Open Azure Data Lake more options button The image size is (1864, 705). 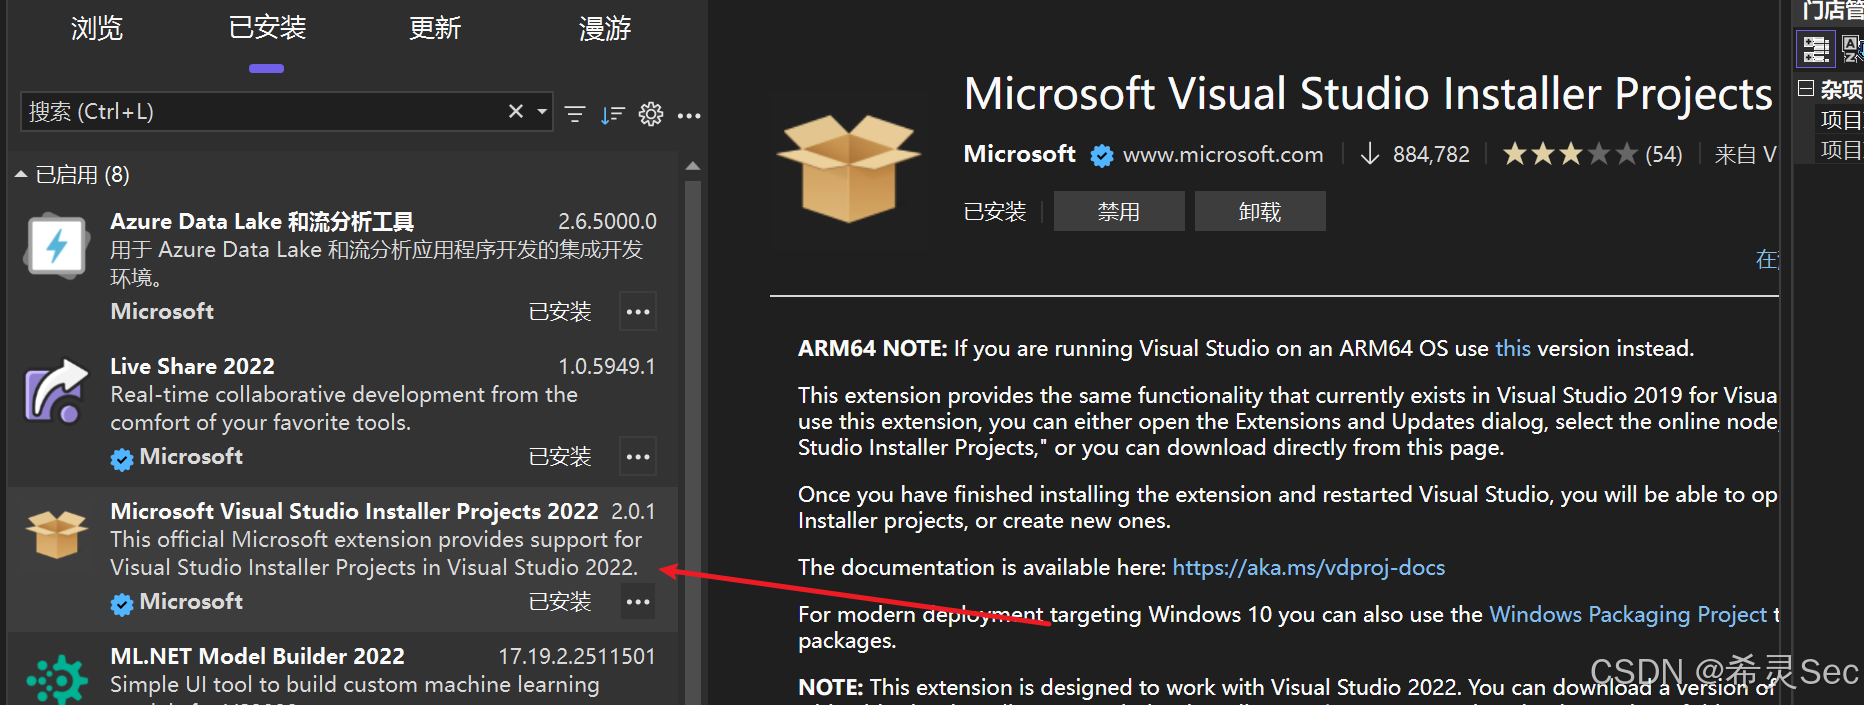(638, 312)
